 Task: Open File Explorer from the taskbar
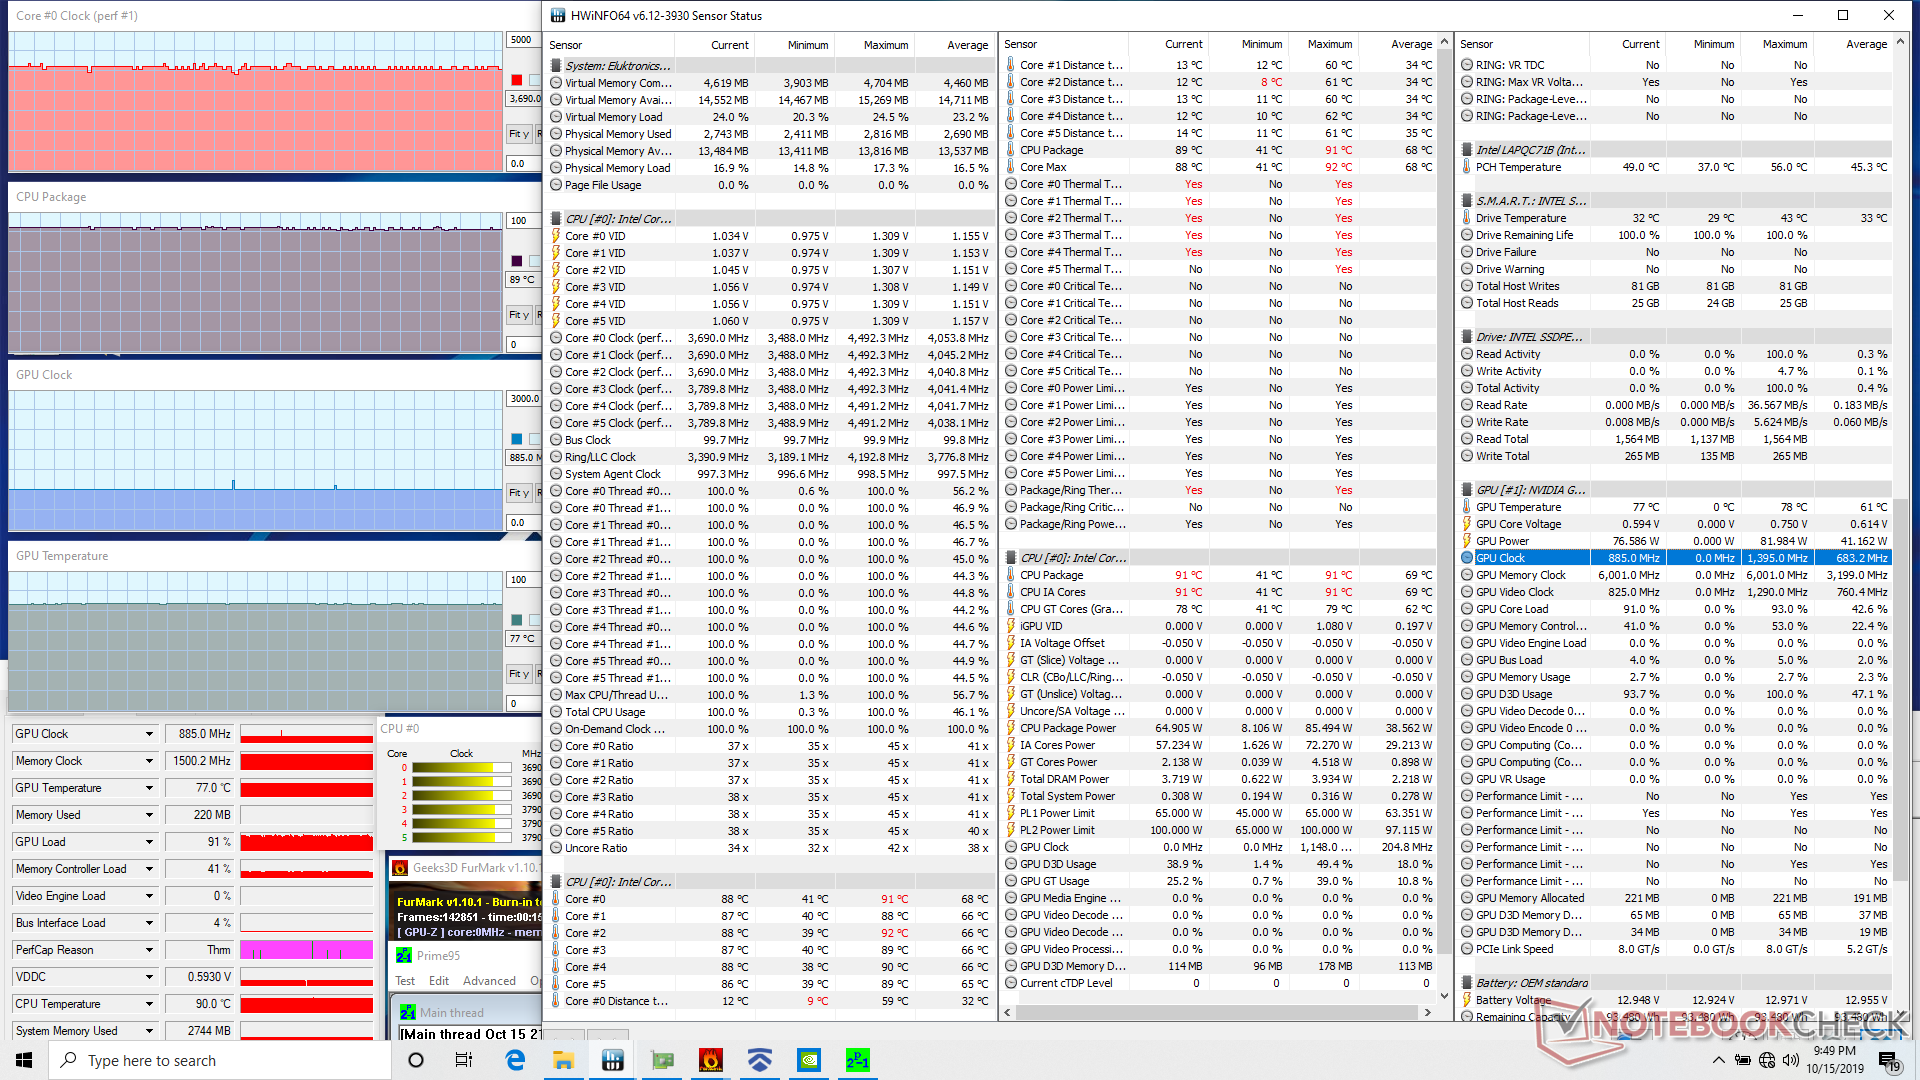pyautogui.click(x=564, y=1060)
